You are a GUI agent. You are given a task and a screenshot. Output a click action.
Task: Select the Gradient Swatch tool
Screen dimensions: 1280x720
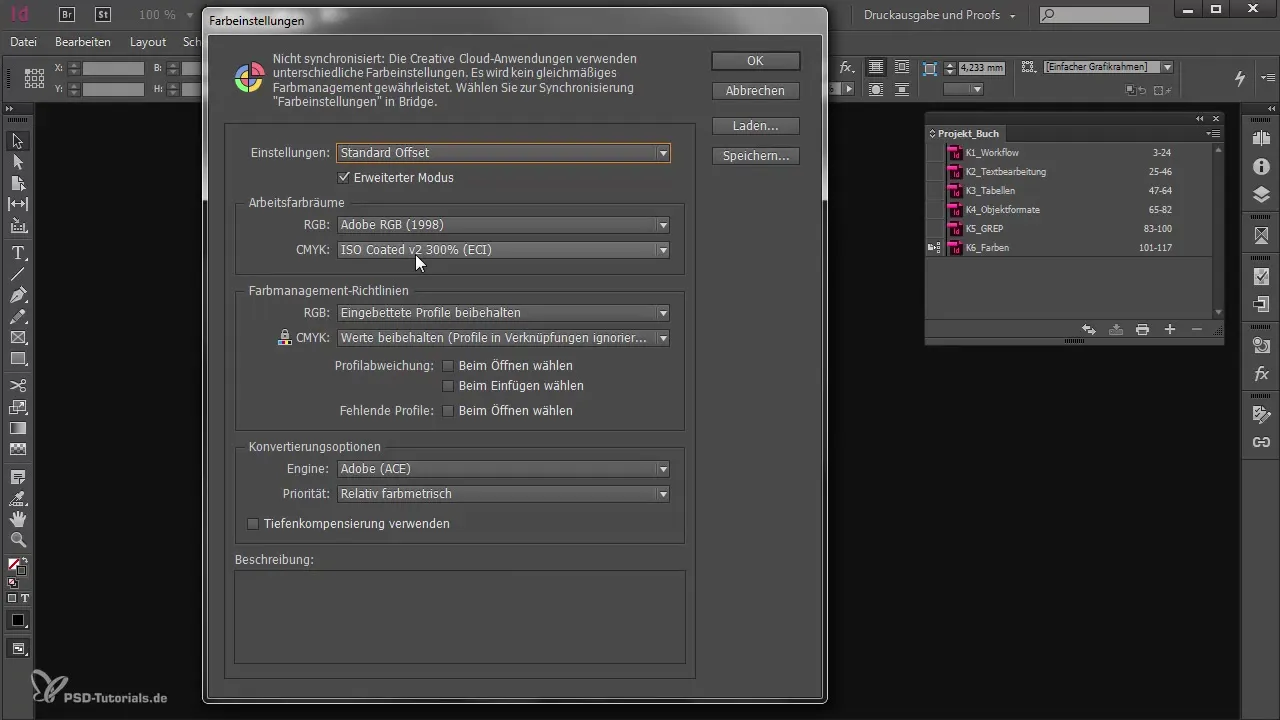(x=18, y=428)
